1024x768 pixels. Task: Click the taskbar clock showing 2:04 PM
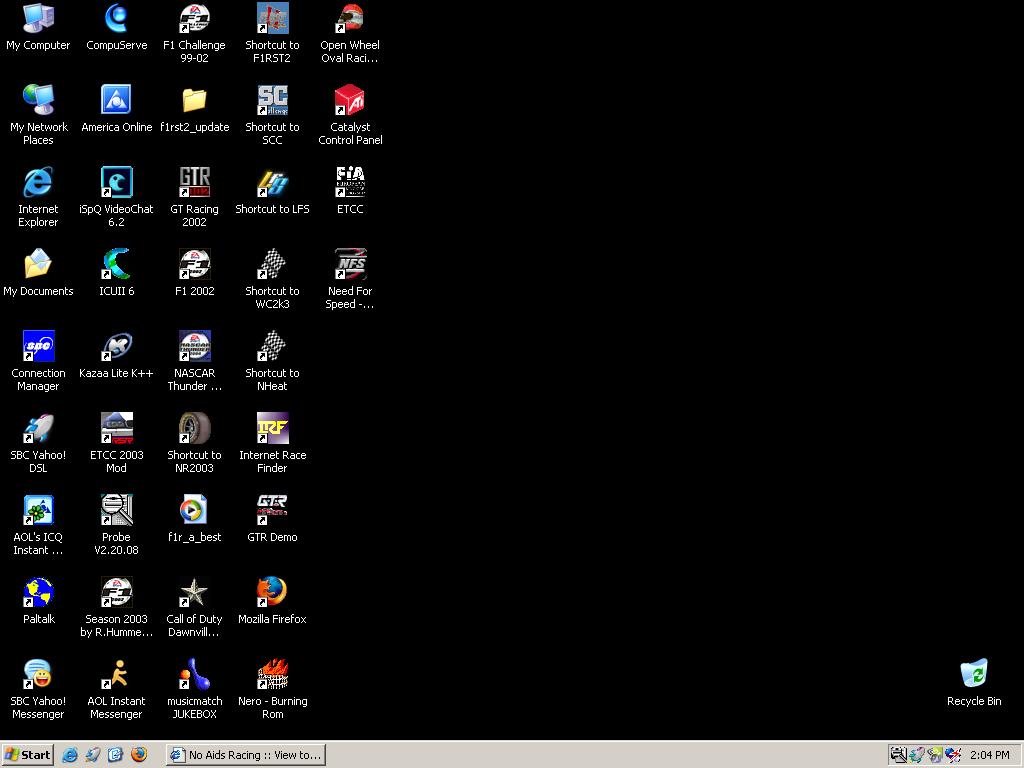point(989,755)
